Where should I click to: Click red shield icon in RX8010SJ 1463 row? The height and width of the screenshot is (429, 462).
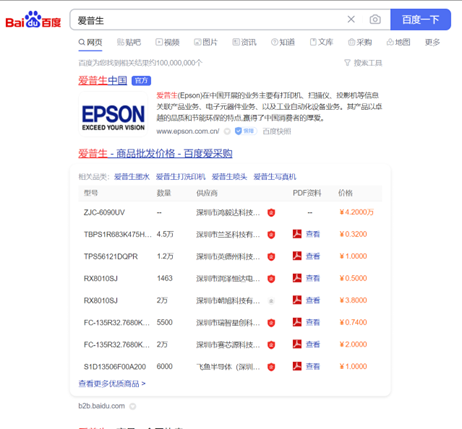tap(271, 278)
